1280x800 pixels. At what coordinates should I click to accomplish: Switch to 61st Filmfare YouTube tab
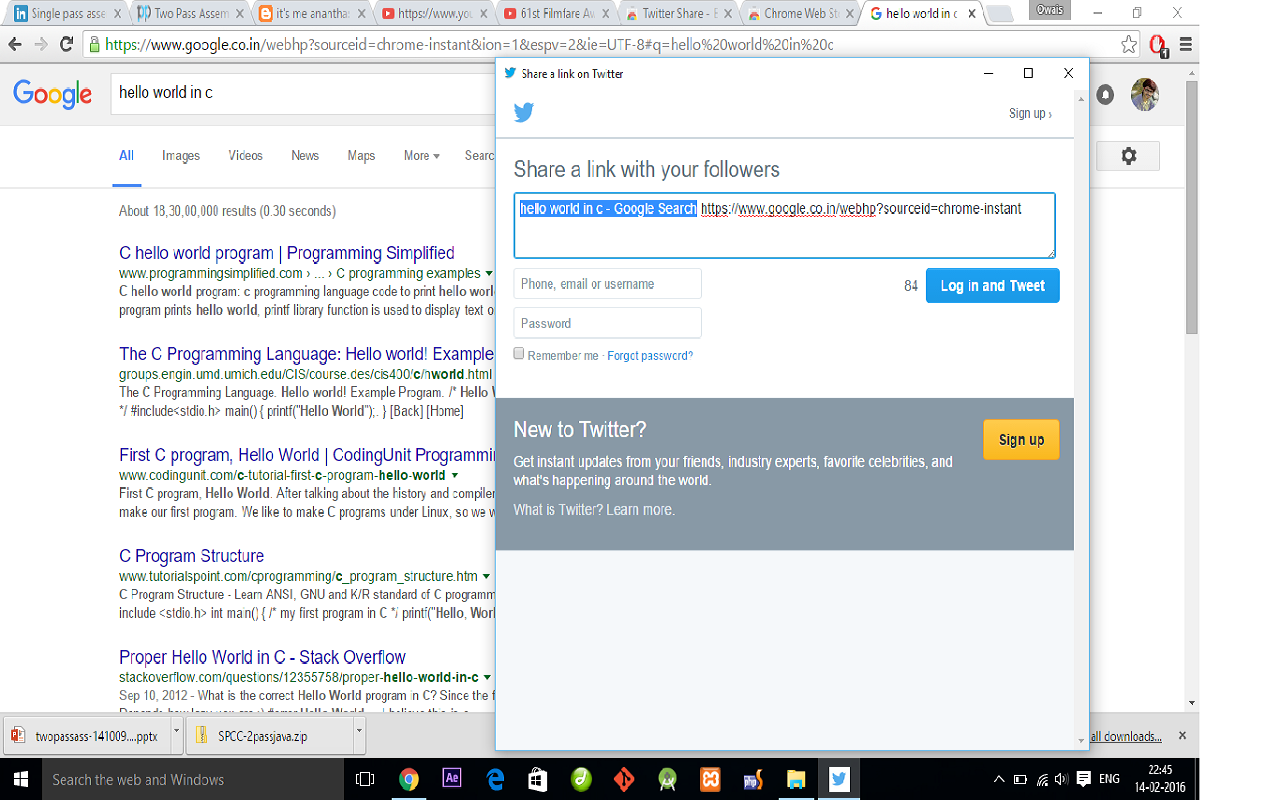pos(556,14)
